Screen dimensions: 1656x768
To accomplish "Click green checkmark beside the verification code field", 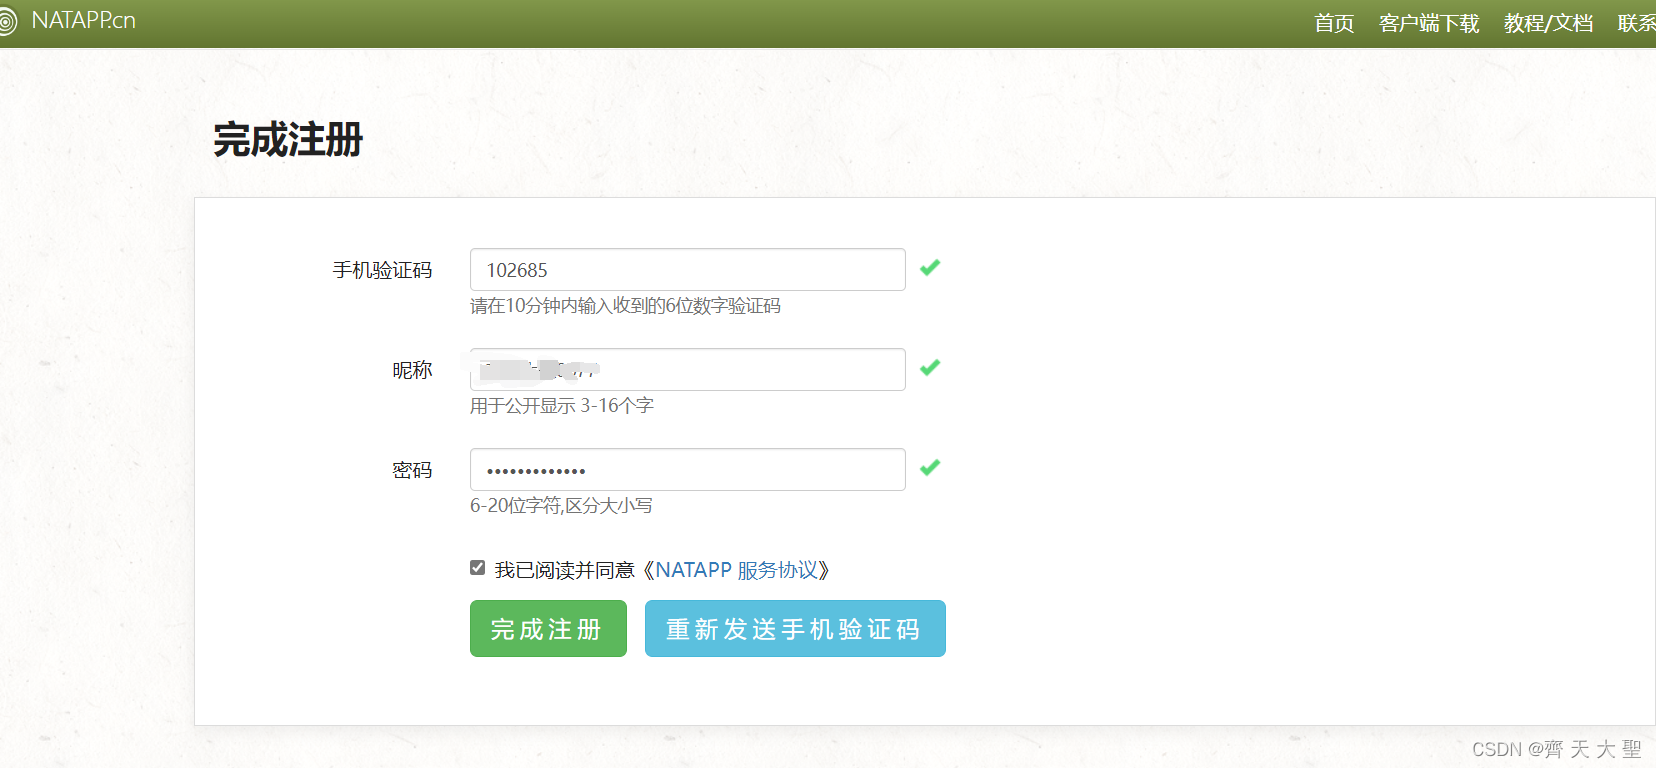I will (930, 268).
